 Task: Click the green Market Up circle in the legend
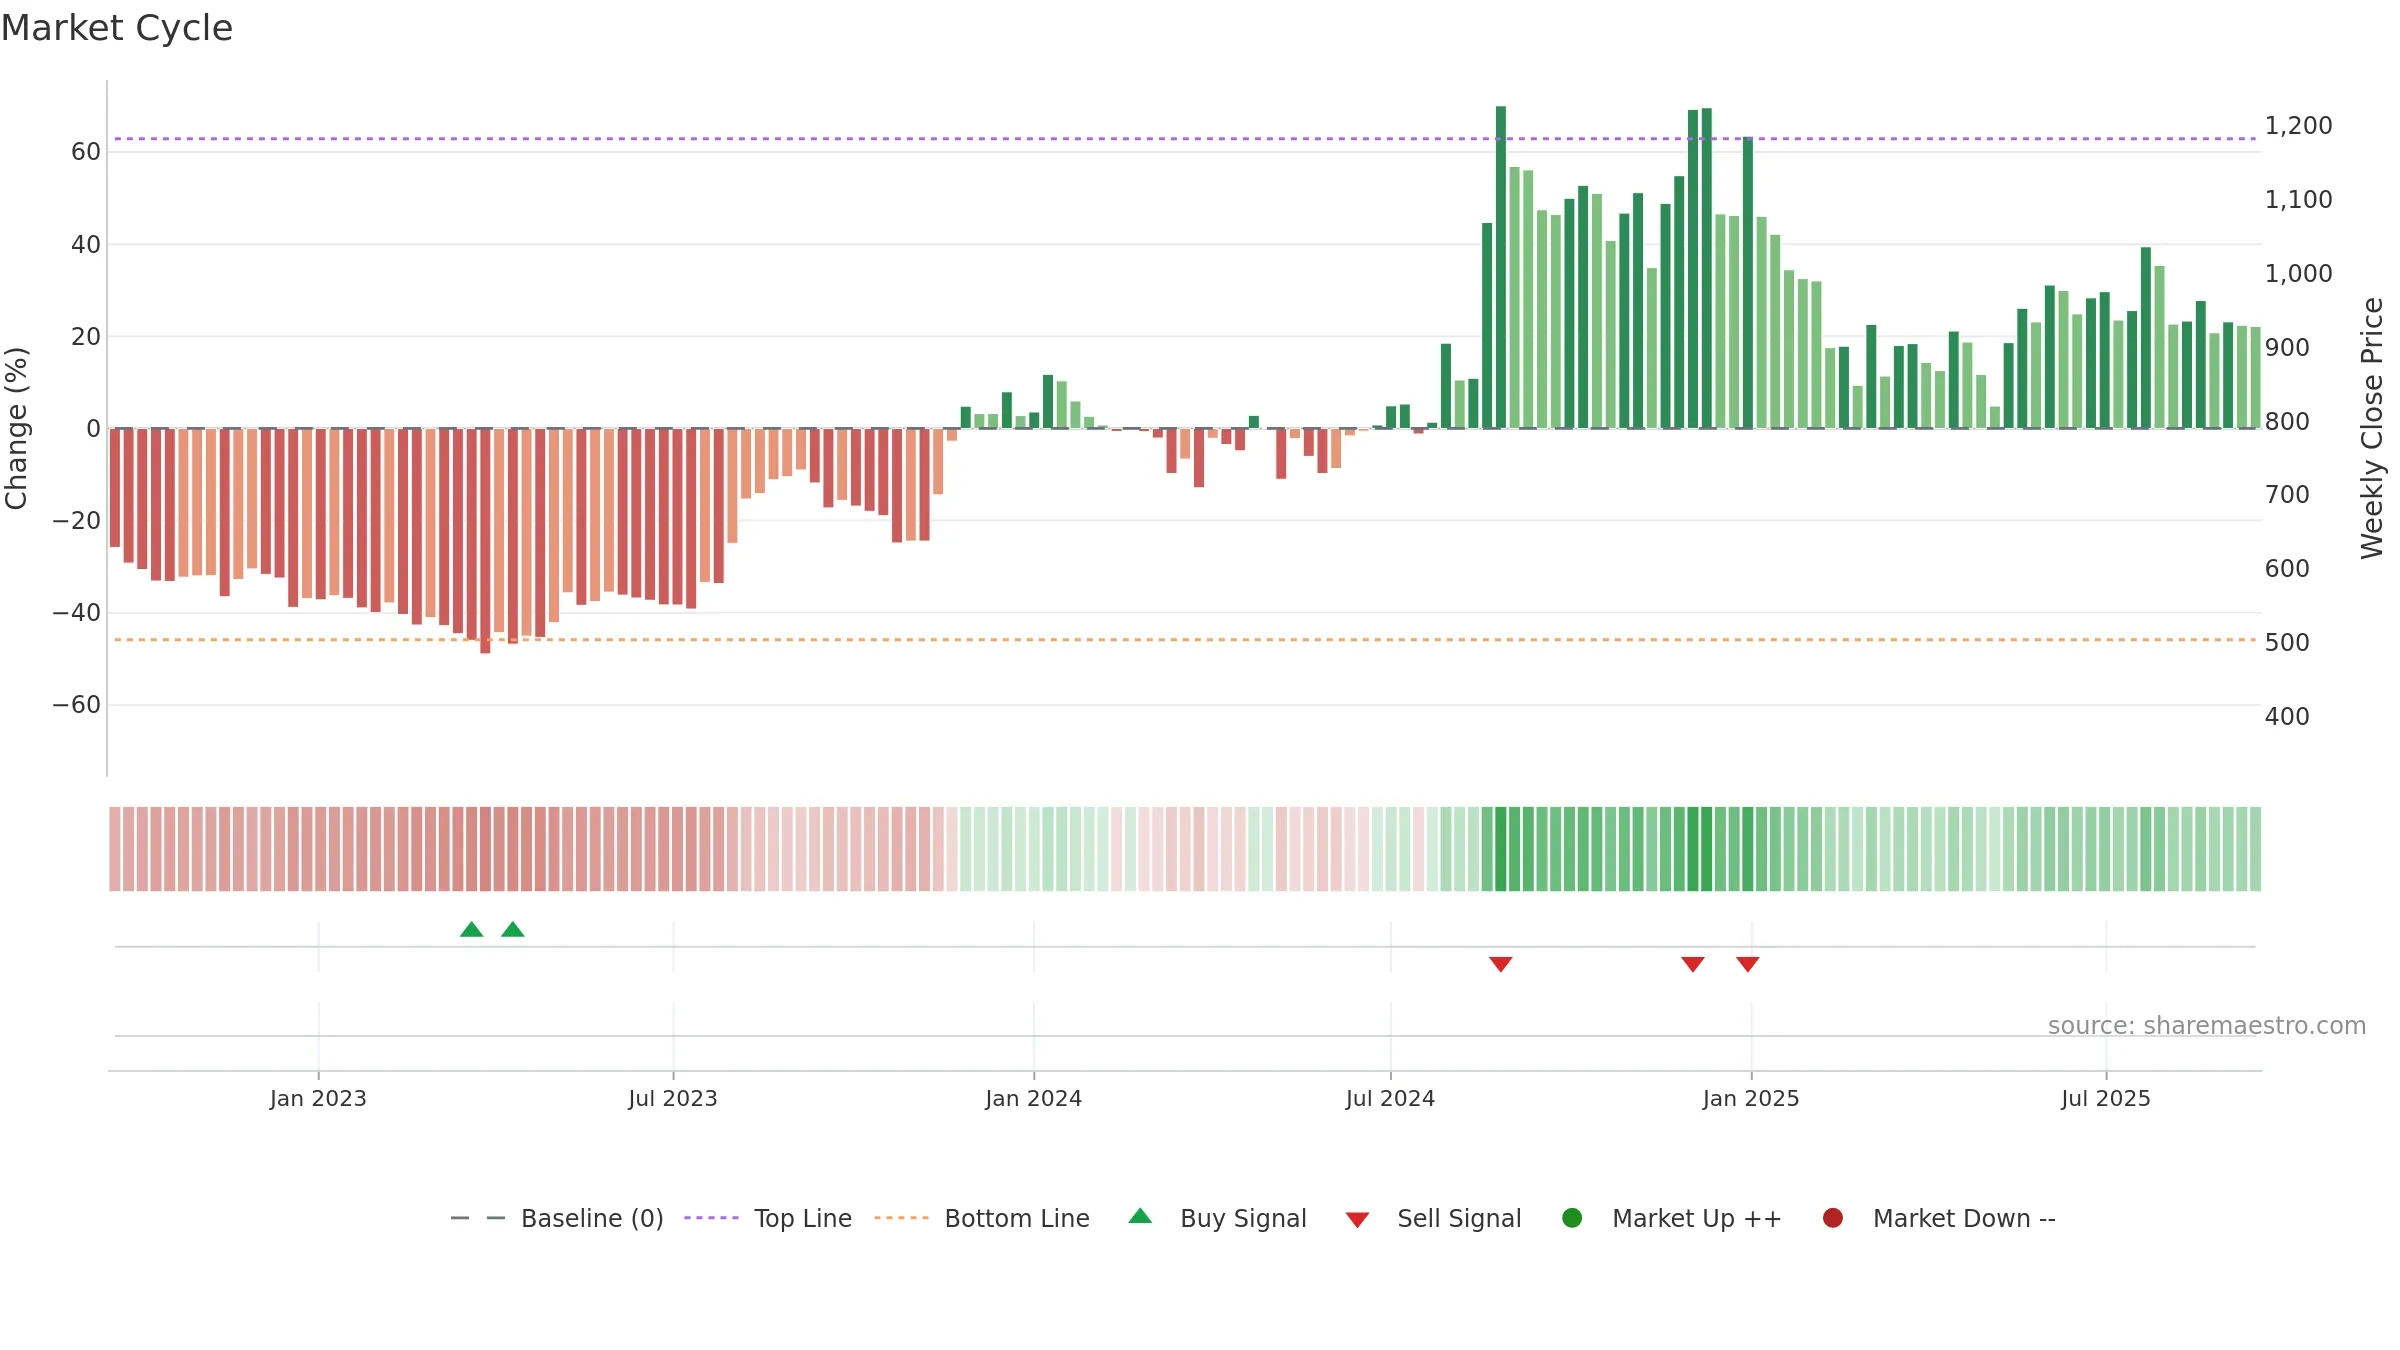click(1572, 1218)
